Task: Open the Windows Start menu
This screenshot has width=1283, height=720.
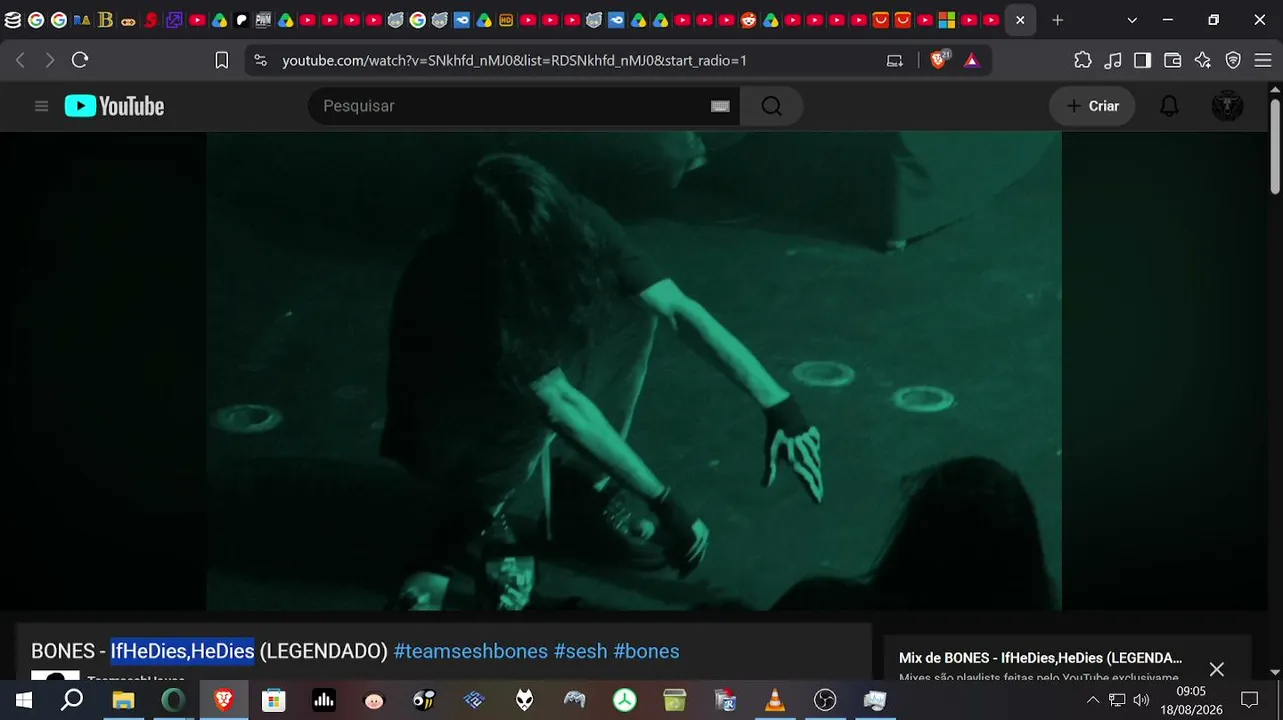Action: pos(23,700)
